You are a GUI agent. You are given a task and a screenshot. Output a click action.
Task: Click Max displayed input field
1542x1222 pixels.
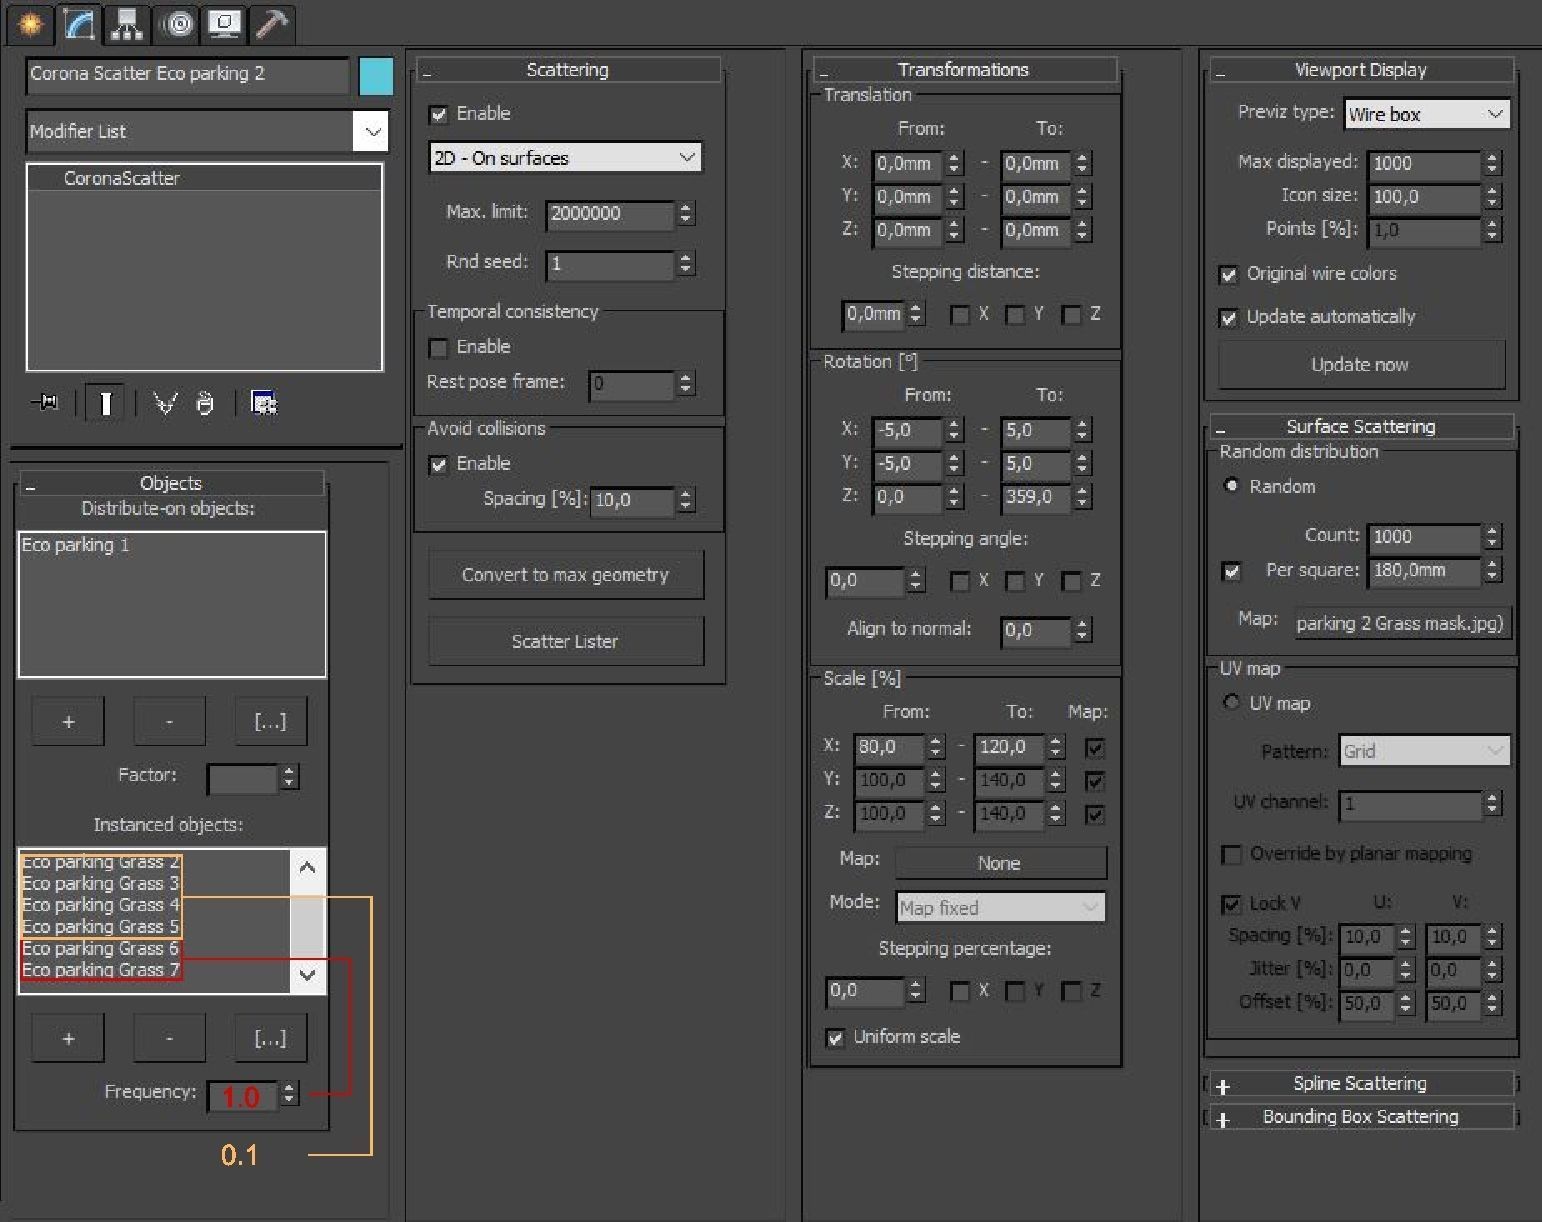tap(1425, 164)
